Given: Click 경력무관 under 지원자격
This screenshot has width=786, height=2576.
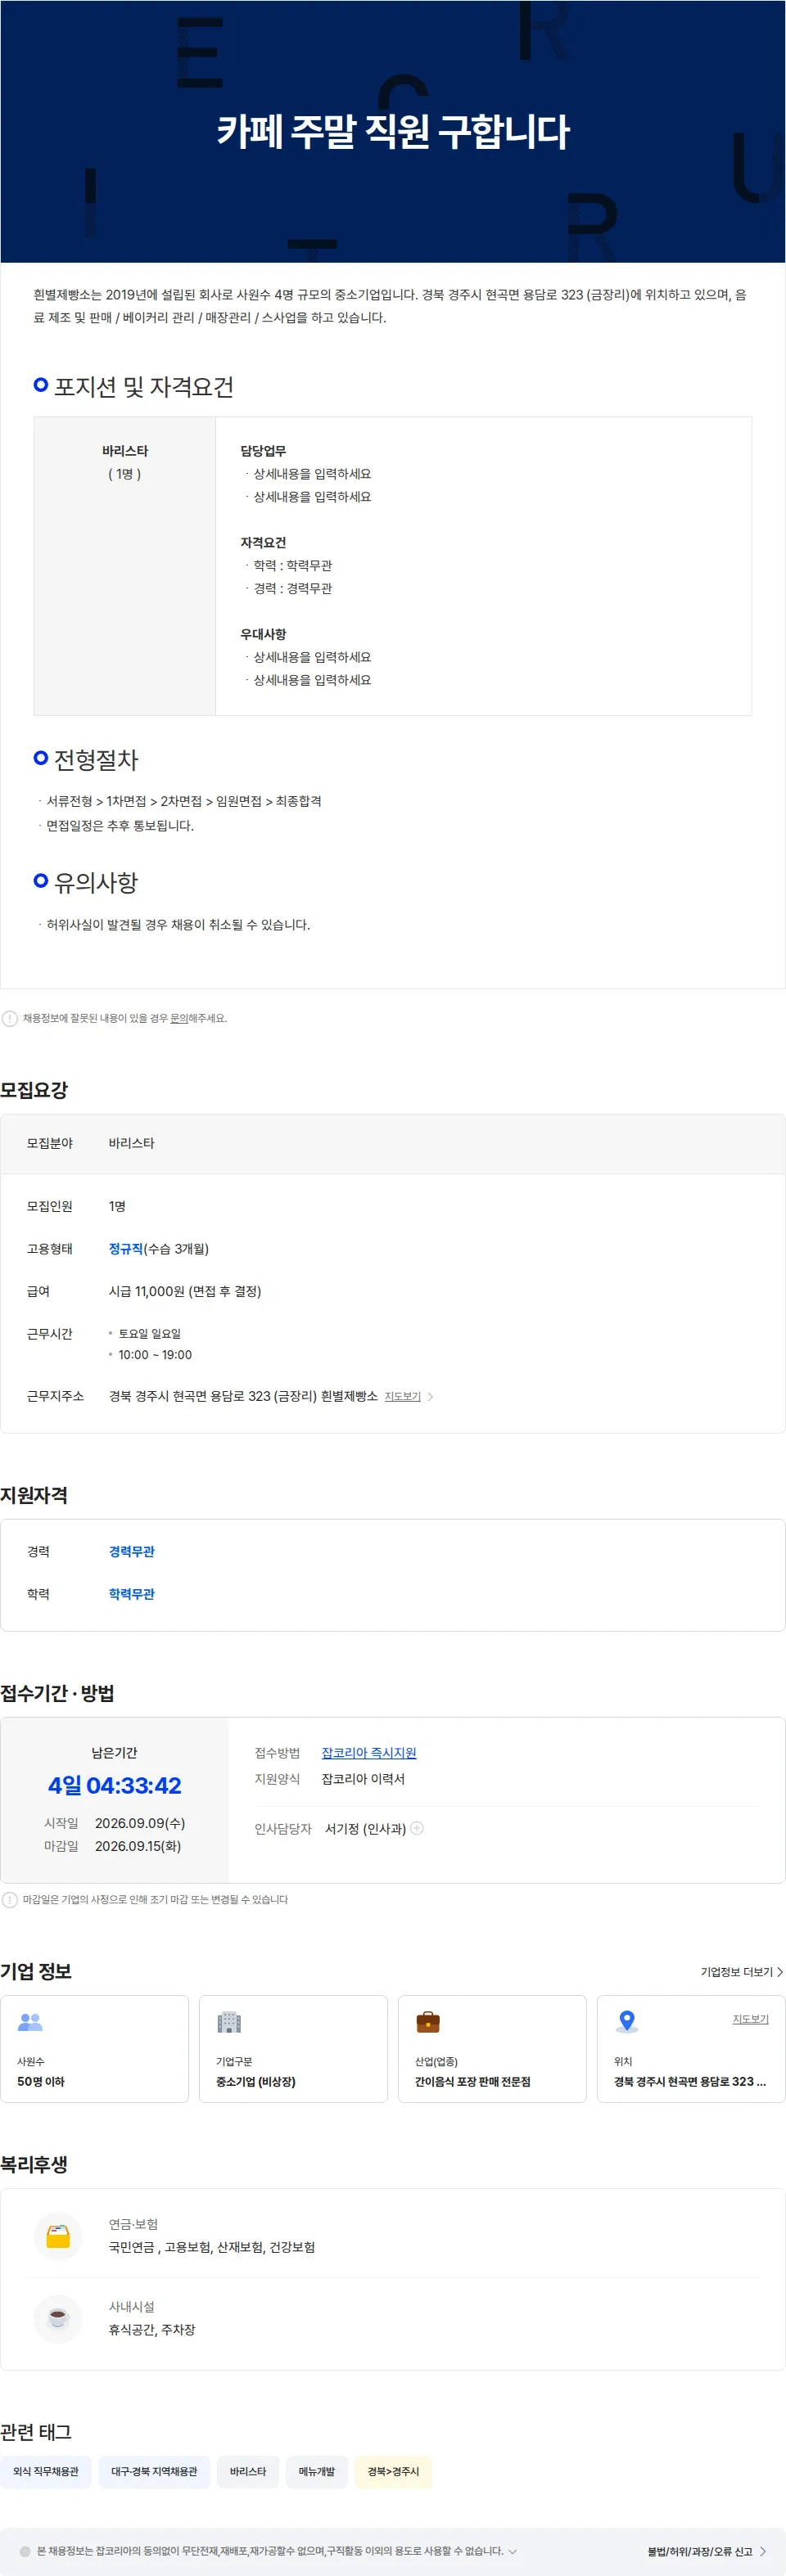Looking at the screenshot, I should click(x=131, y=1552).
